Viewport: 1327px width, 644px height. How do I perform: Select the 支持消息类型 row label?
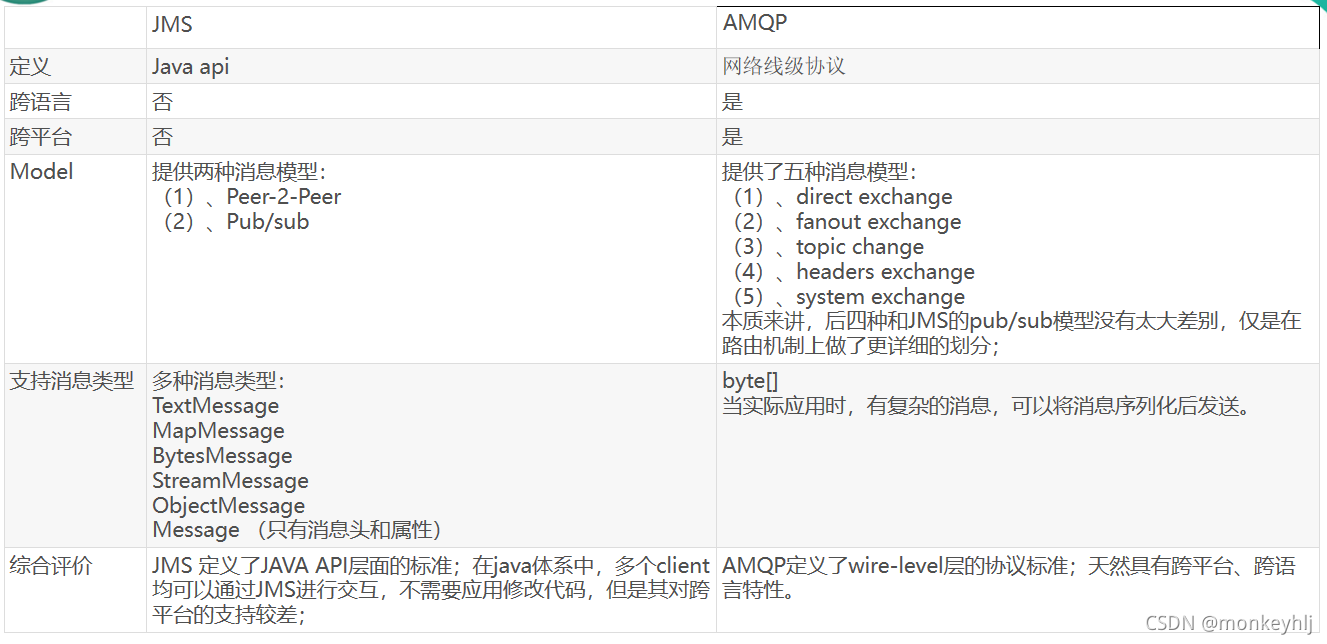(71, 381)
